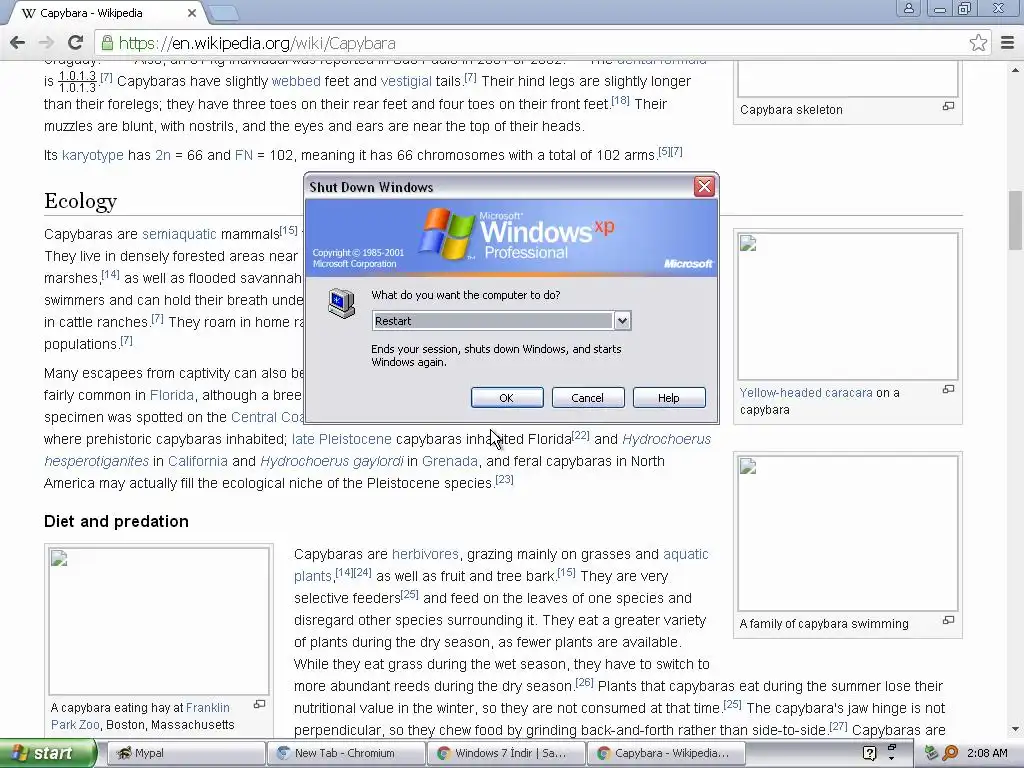Image resolution: width=1024 pixels, height=768 pixels.
Task: Confirm shutdown dialog with OK
Action: 507,398
